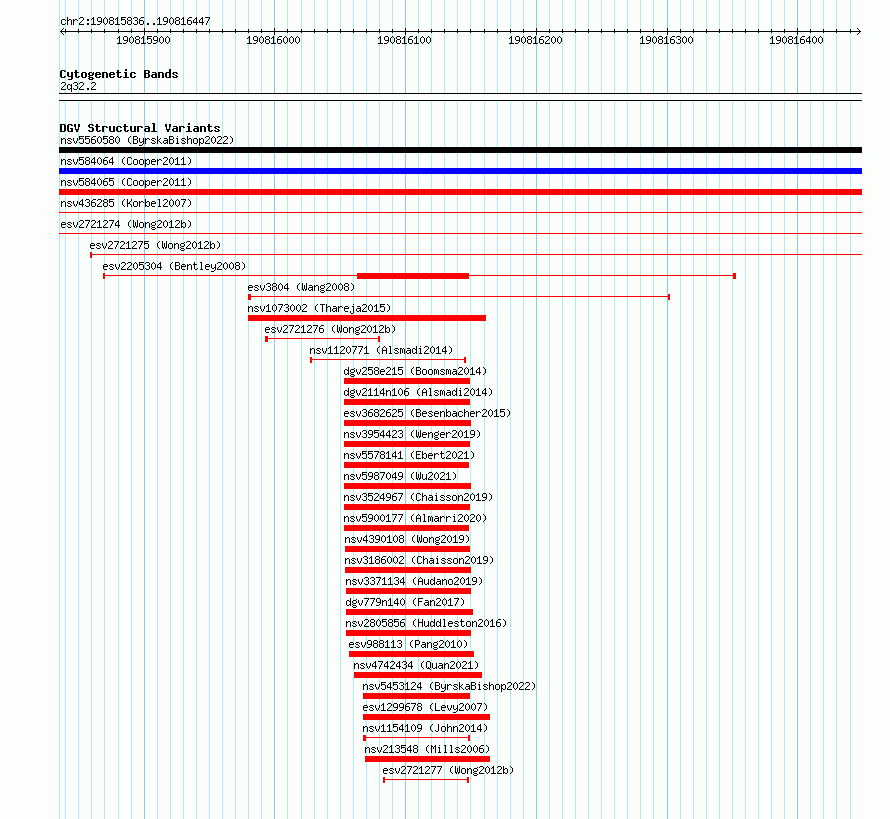
Task: Open dgv779n140 (Fan2017) label
Action: 405,602
